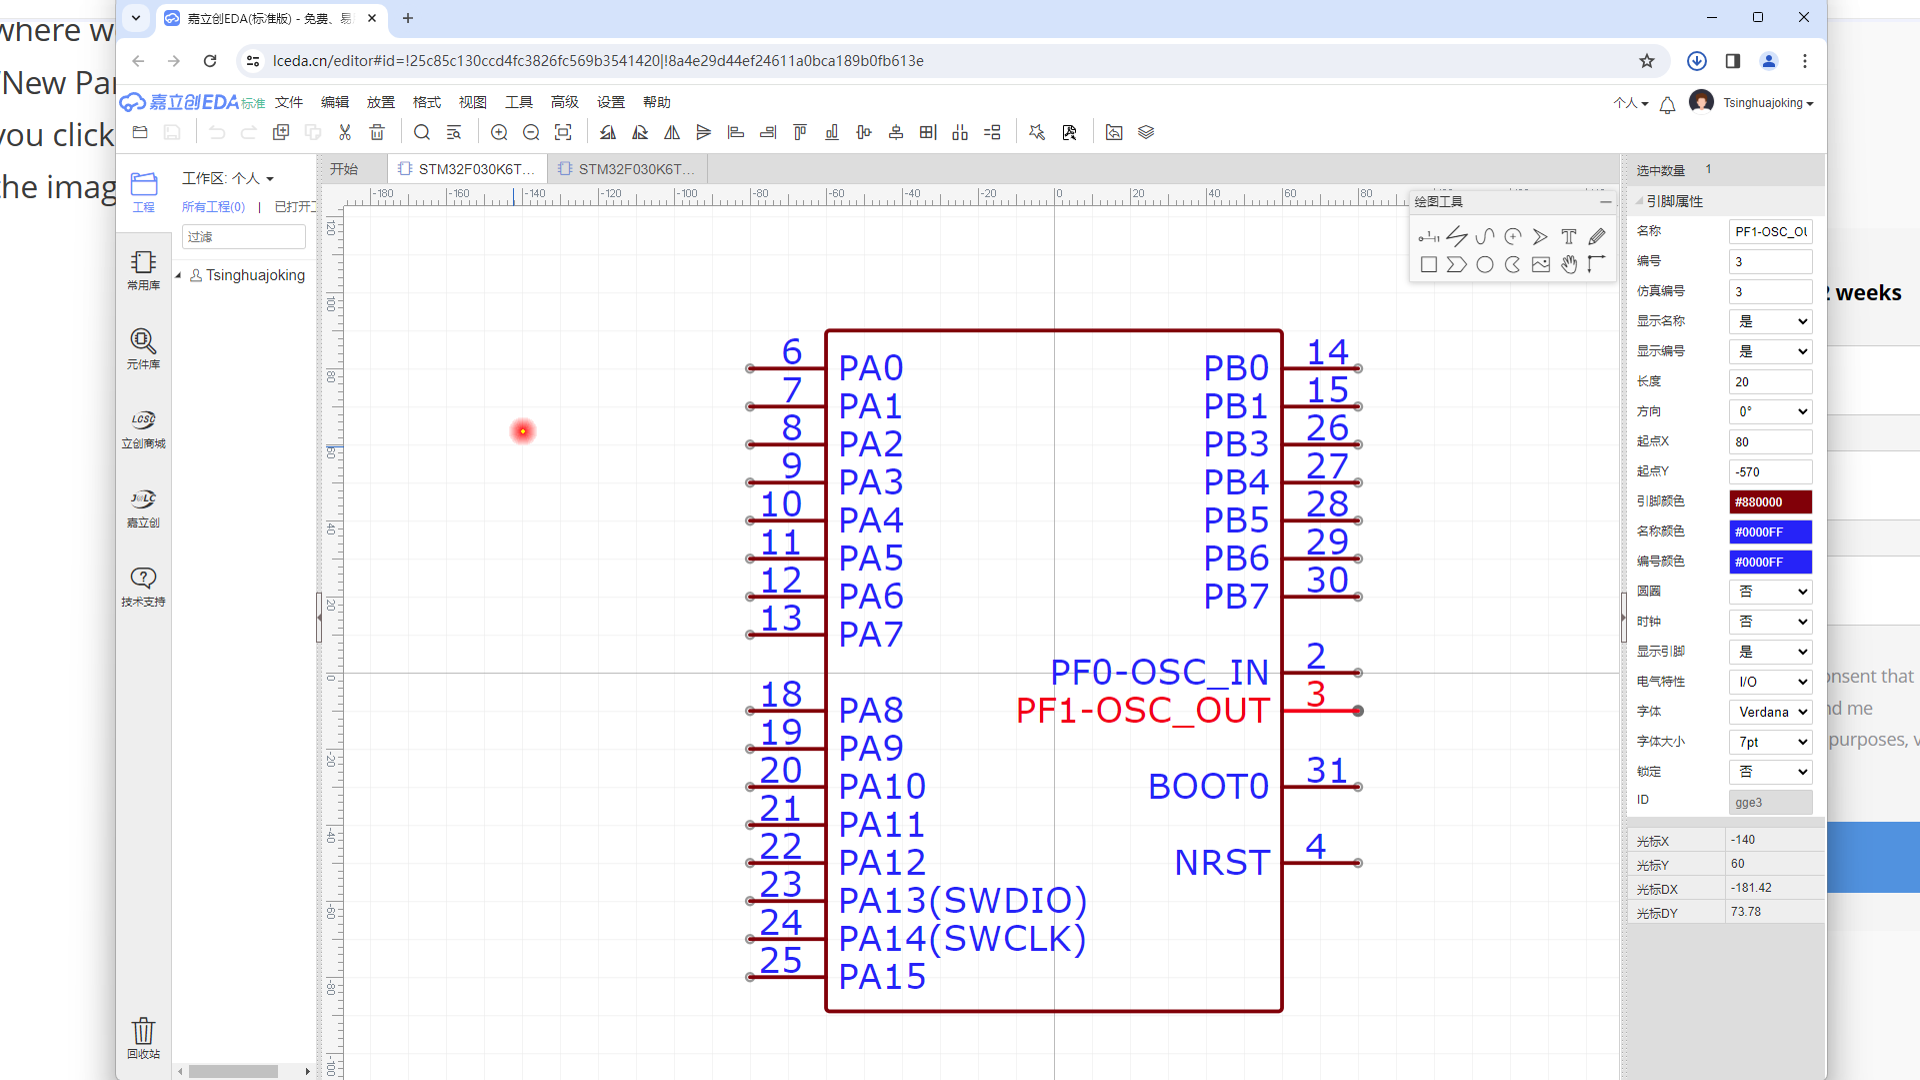
Task: Open the 显示编号 dropdown
Action: pyautogui.click(x=1770, y=352)
